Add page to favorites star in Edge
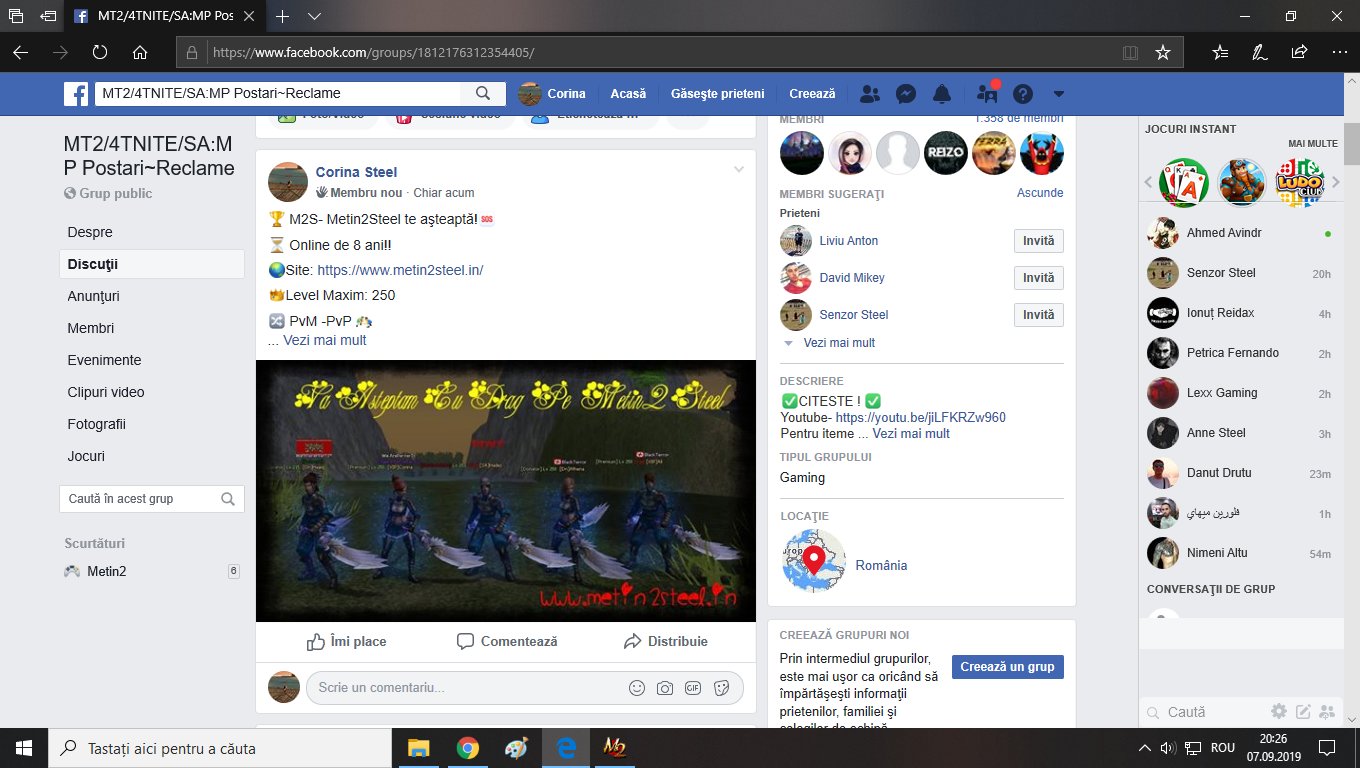This screenshot has height=768, width=1360. coord(1162,52)
